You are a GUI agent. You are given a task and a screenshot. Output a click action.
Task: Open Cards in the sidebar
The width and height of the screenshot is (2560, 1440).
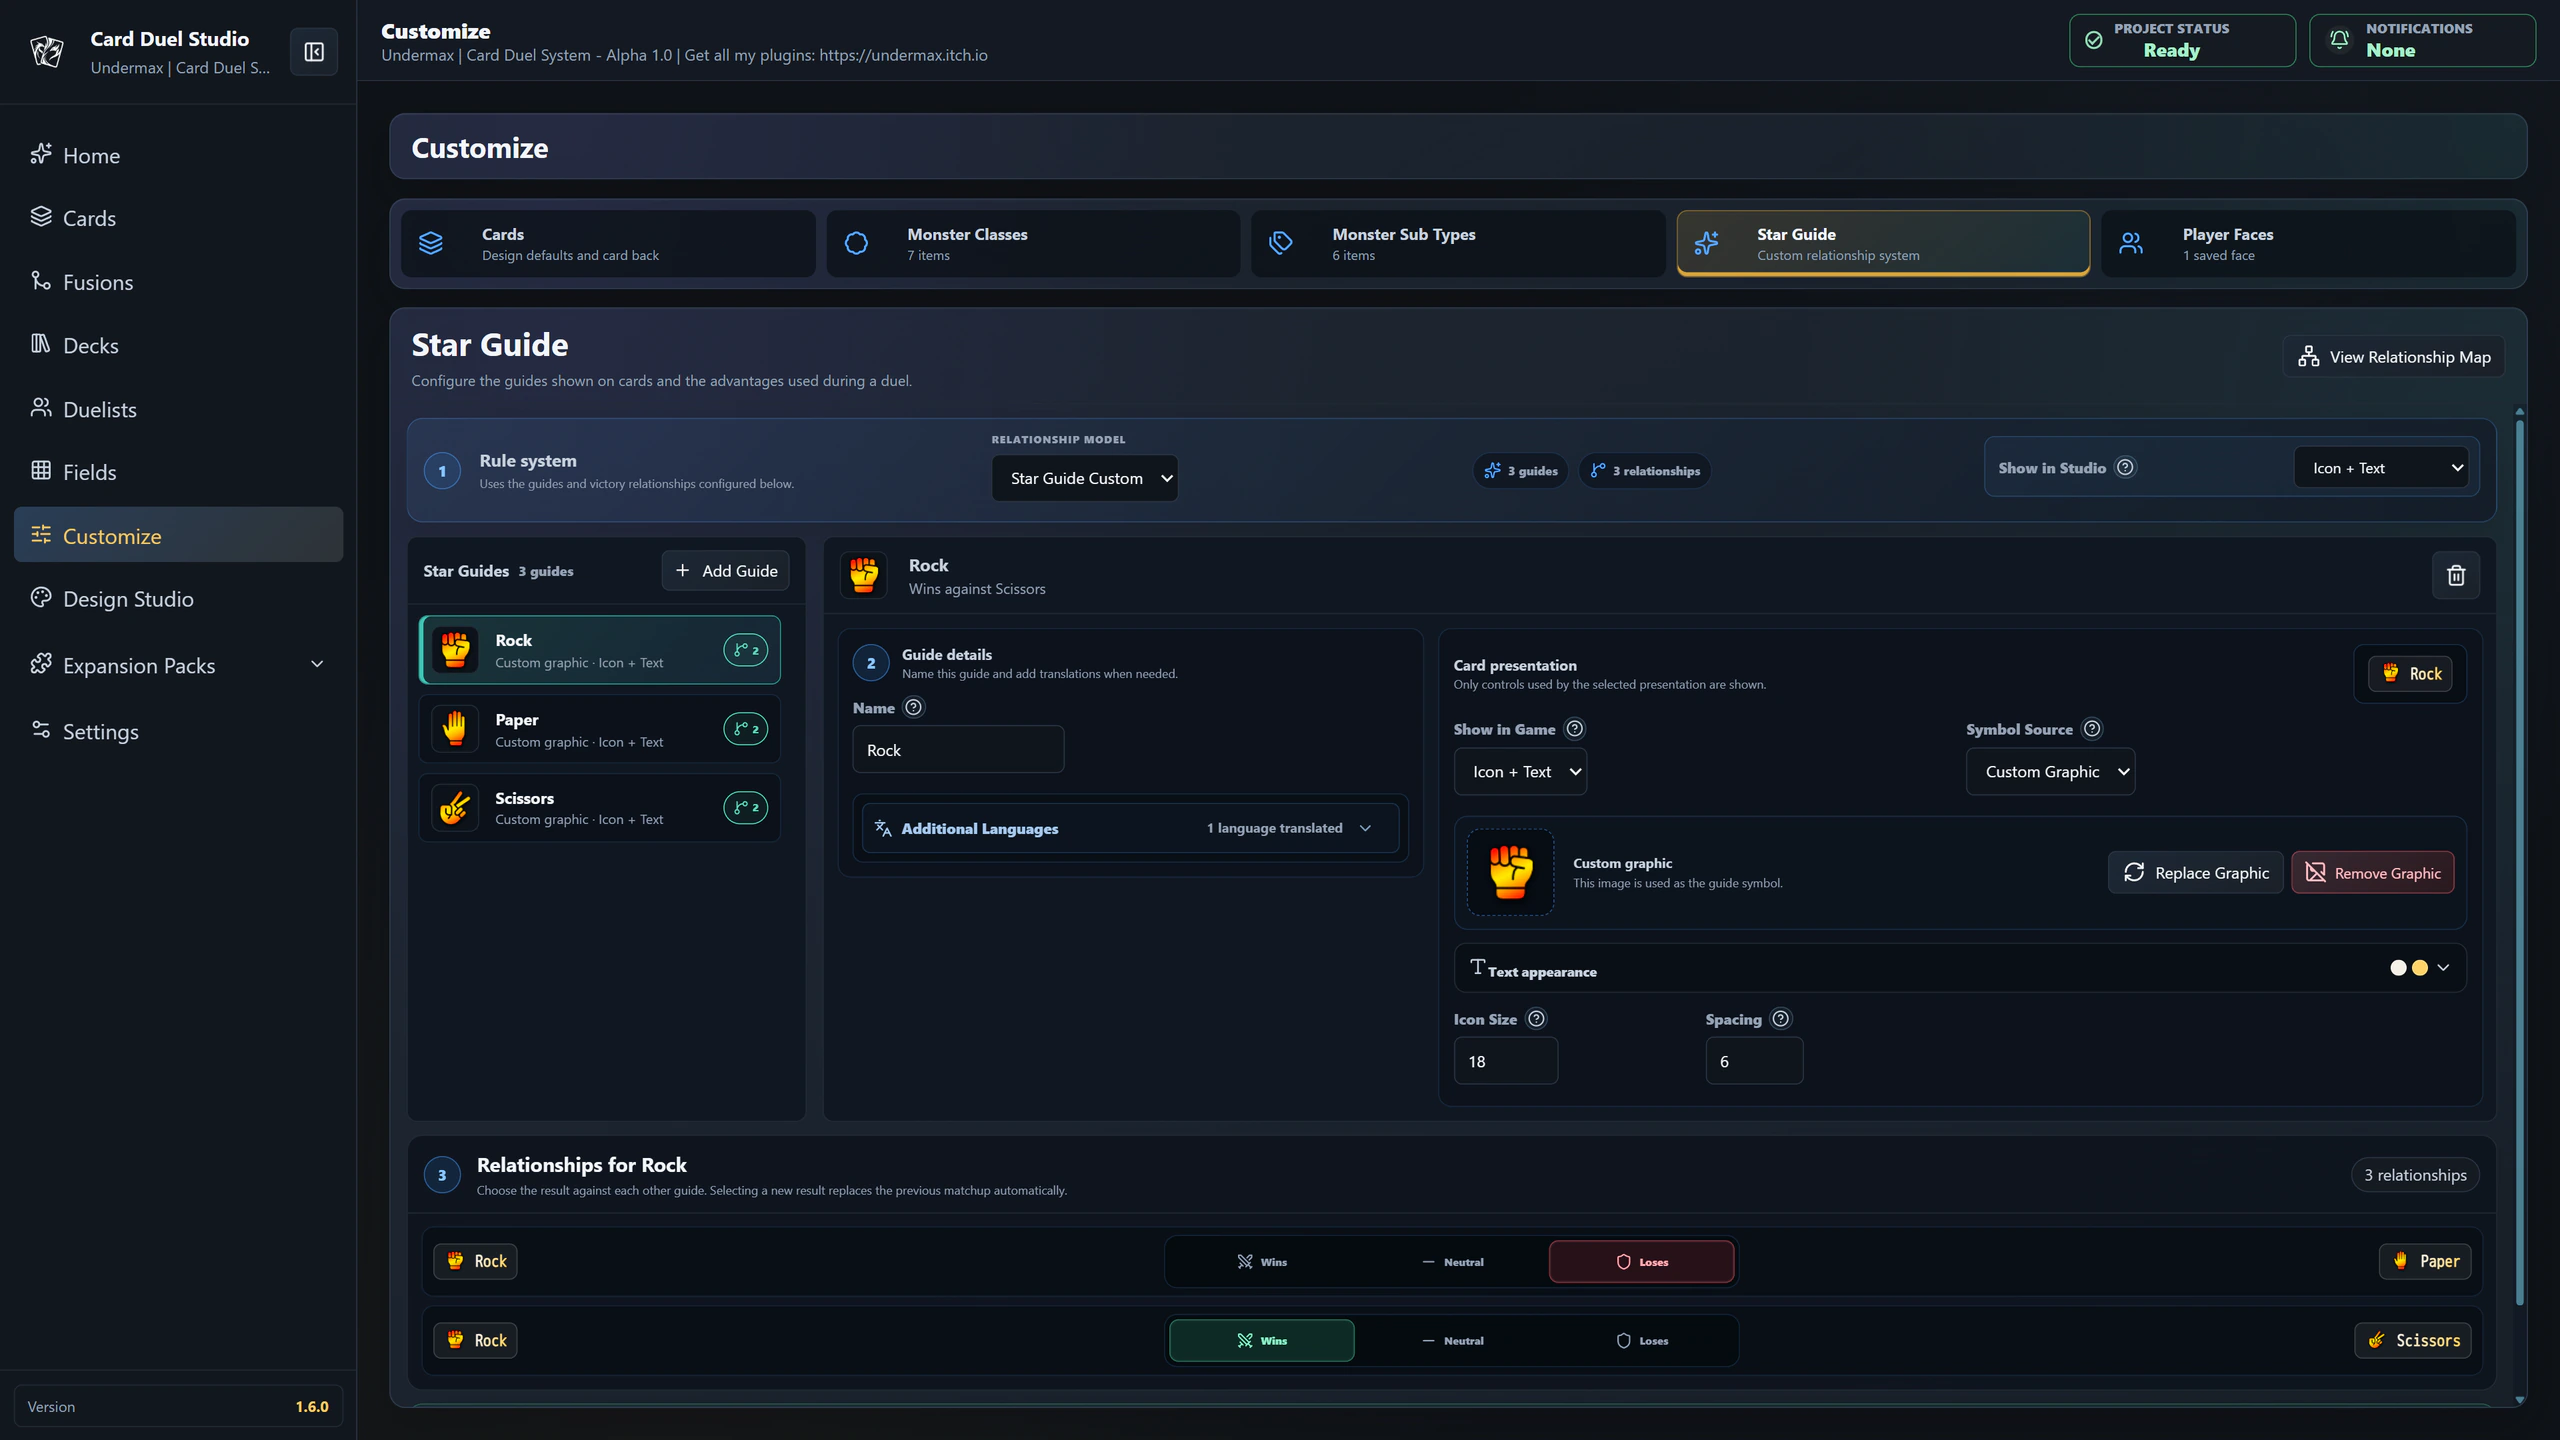178,218
